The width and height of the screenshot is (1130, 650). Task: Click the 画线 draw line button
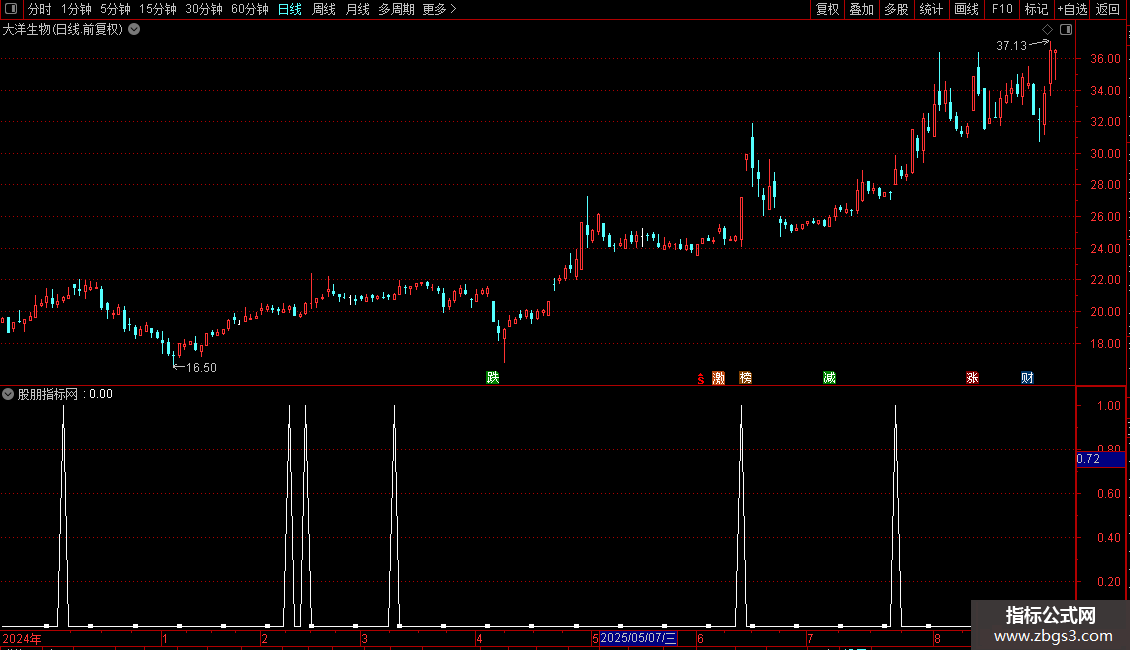tap(966, 9)
